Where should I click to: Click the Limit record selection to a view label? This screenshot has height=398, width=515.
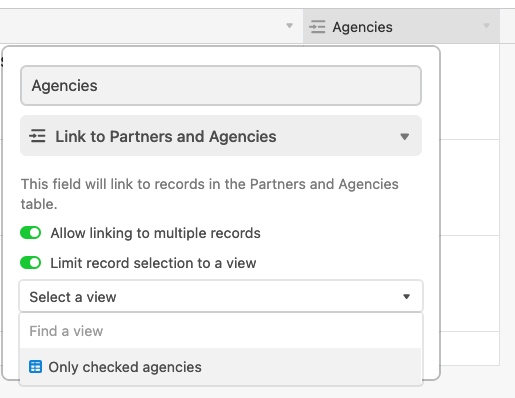[153, 263]
